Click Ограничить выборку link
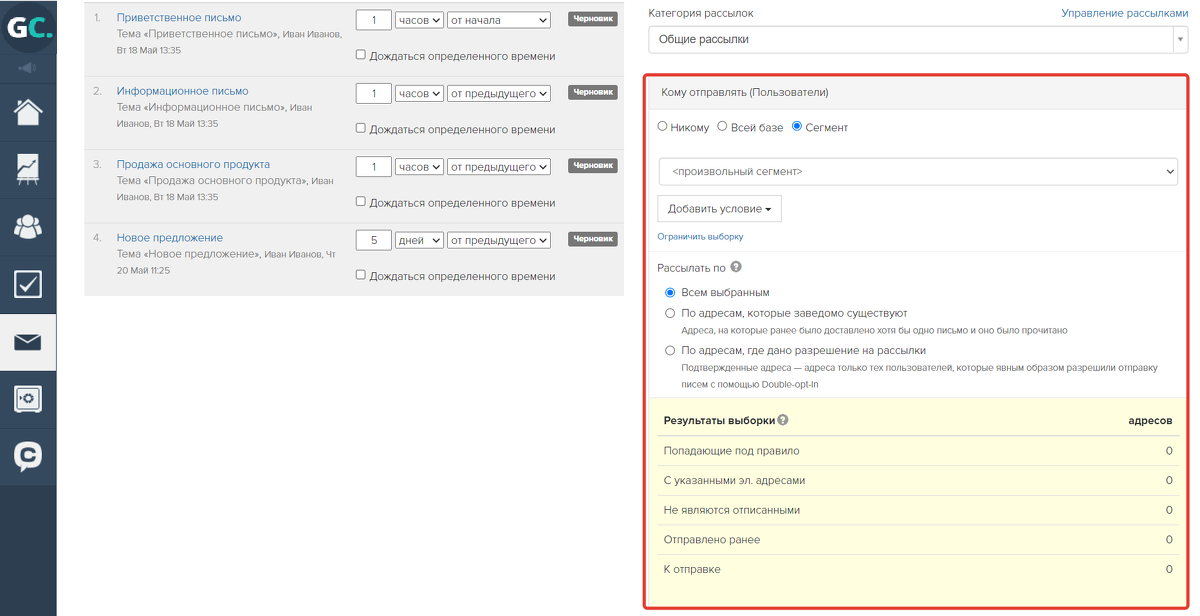The width and height of the screenshot is (1200, 616). click(x=700, y=237)
